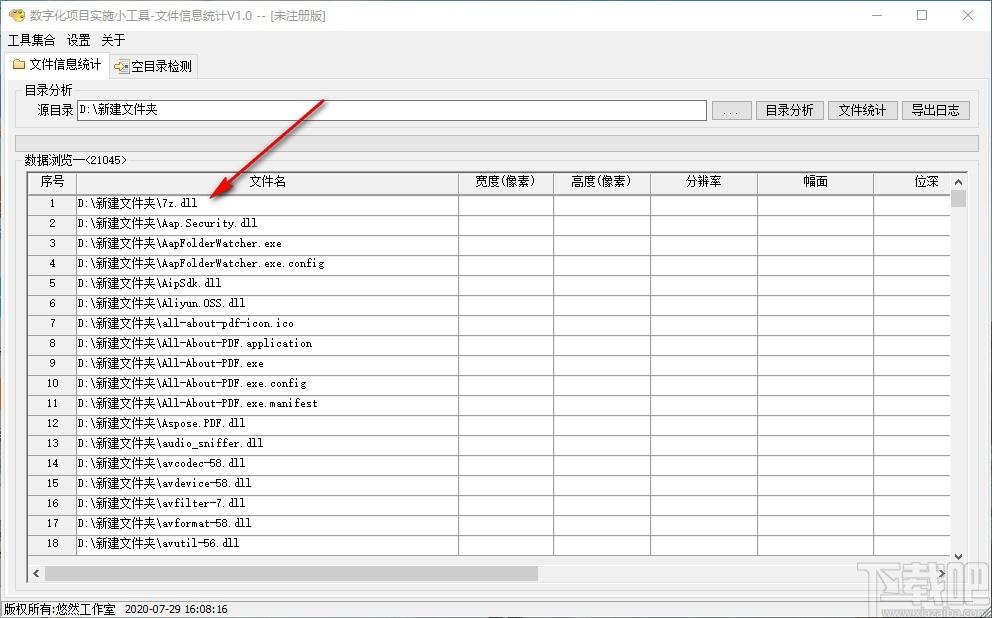
Task: Select row All-About-PDF.application
Action: pyautogui.click(x=489, y=343)
